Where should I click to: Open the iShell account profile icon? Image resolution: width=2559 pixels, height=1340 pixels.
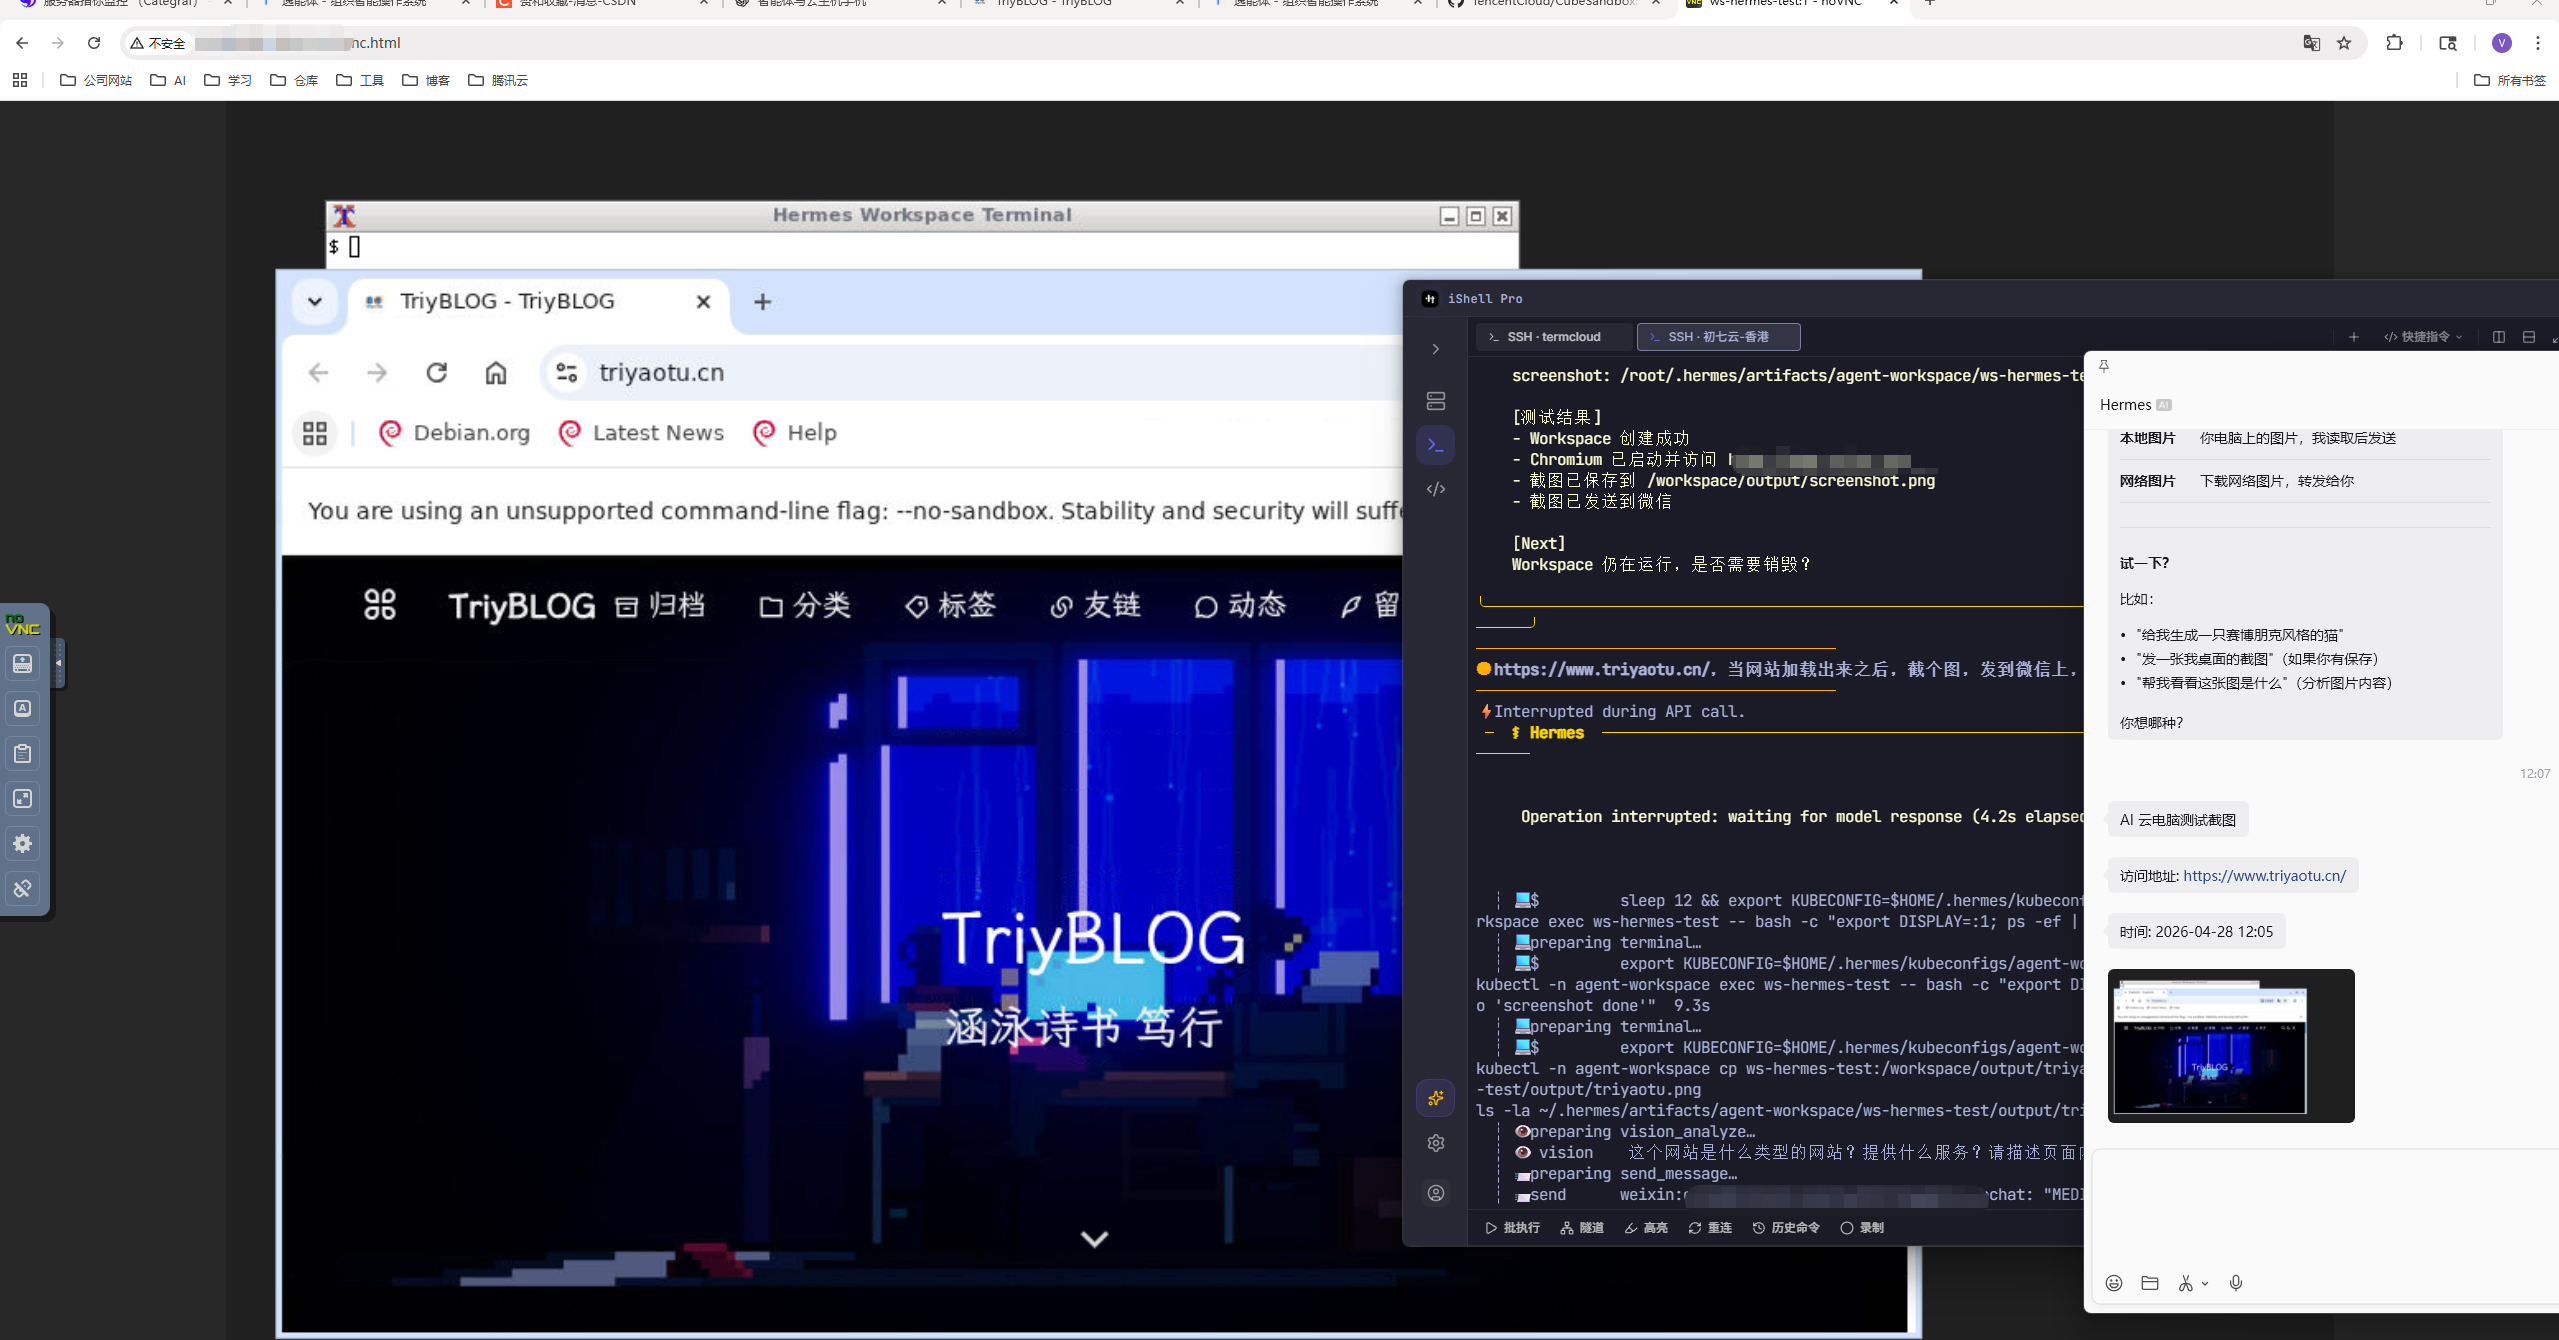1436,1193
